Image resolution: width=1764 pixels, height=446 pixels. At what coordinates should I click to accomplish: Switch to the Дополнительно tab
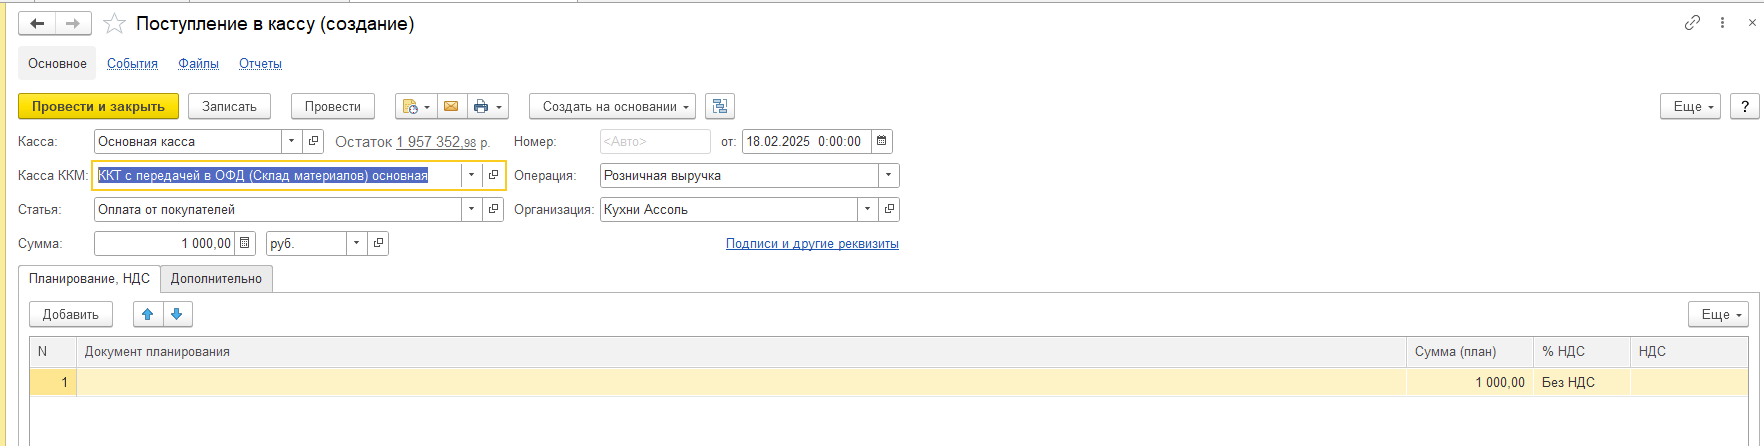(x=216, y=278)
